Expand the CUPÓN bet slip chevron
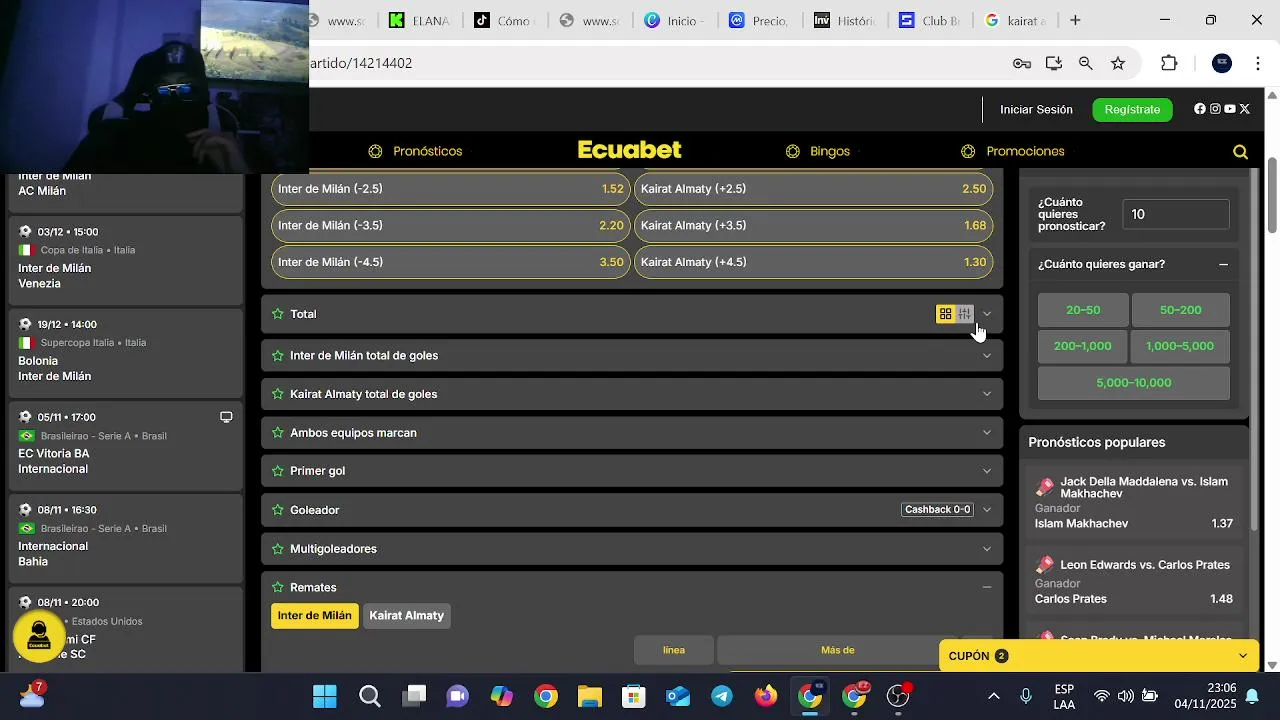This screenshot has height=720, width=1280. [x=1243, y=656]
